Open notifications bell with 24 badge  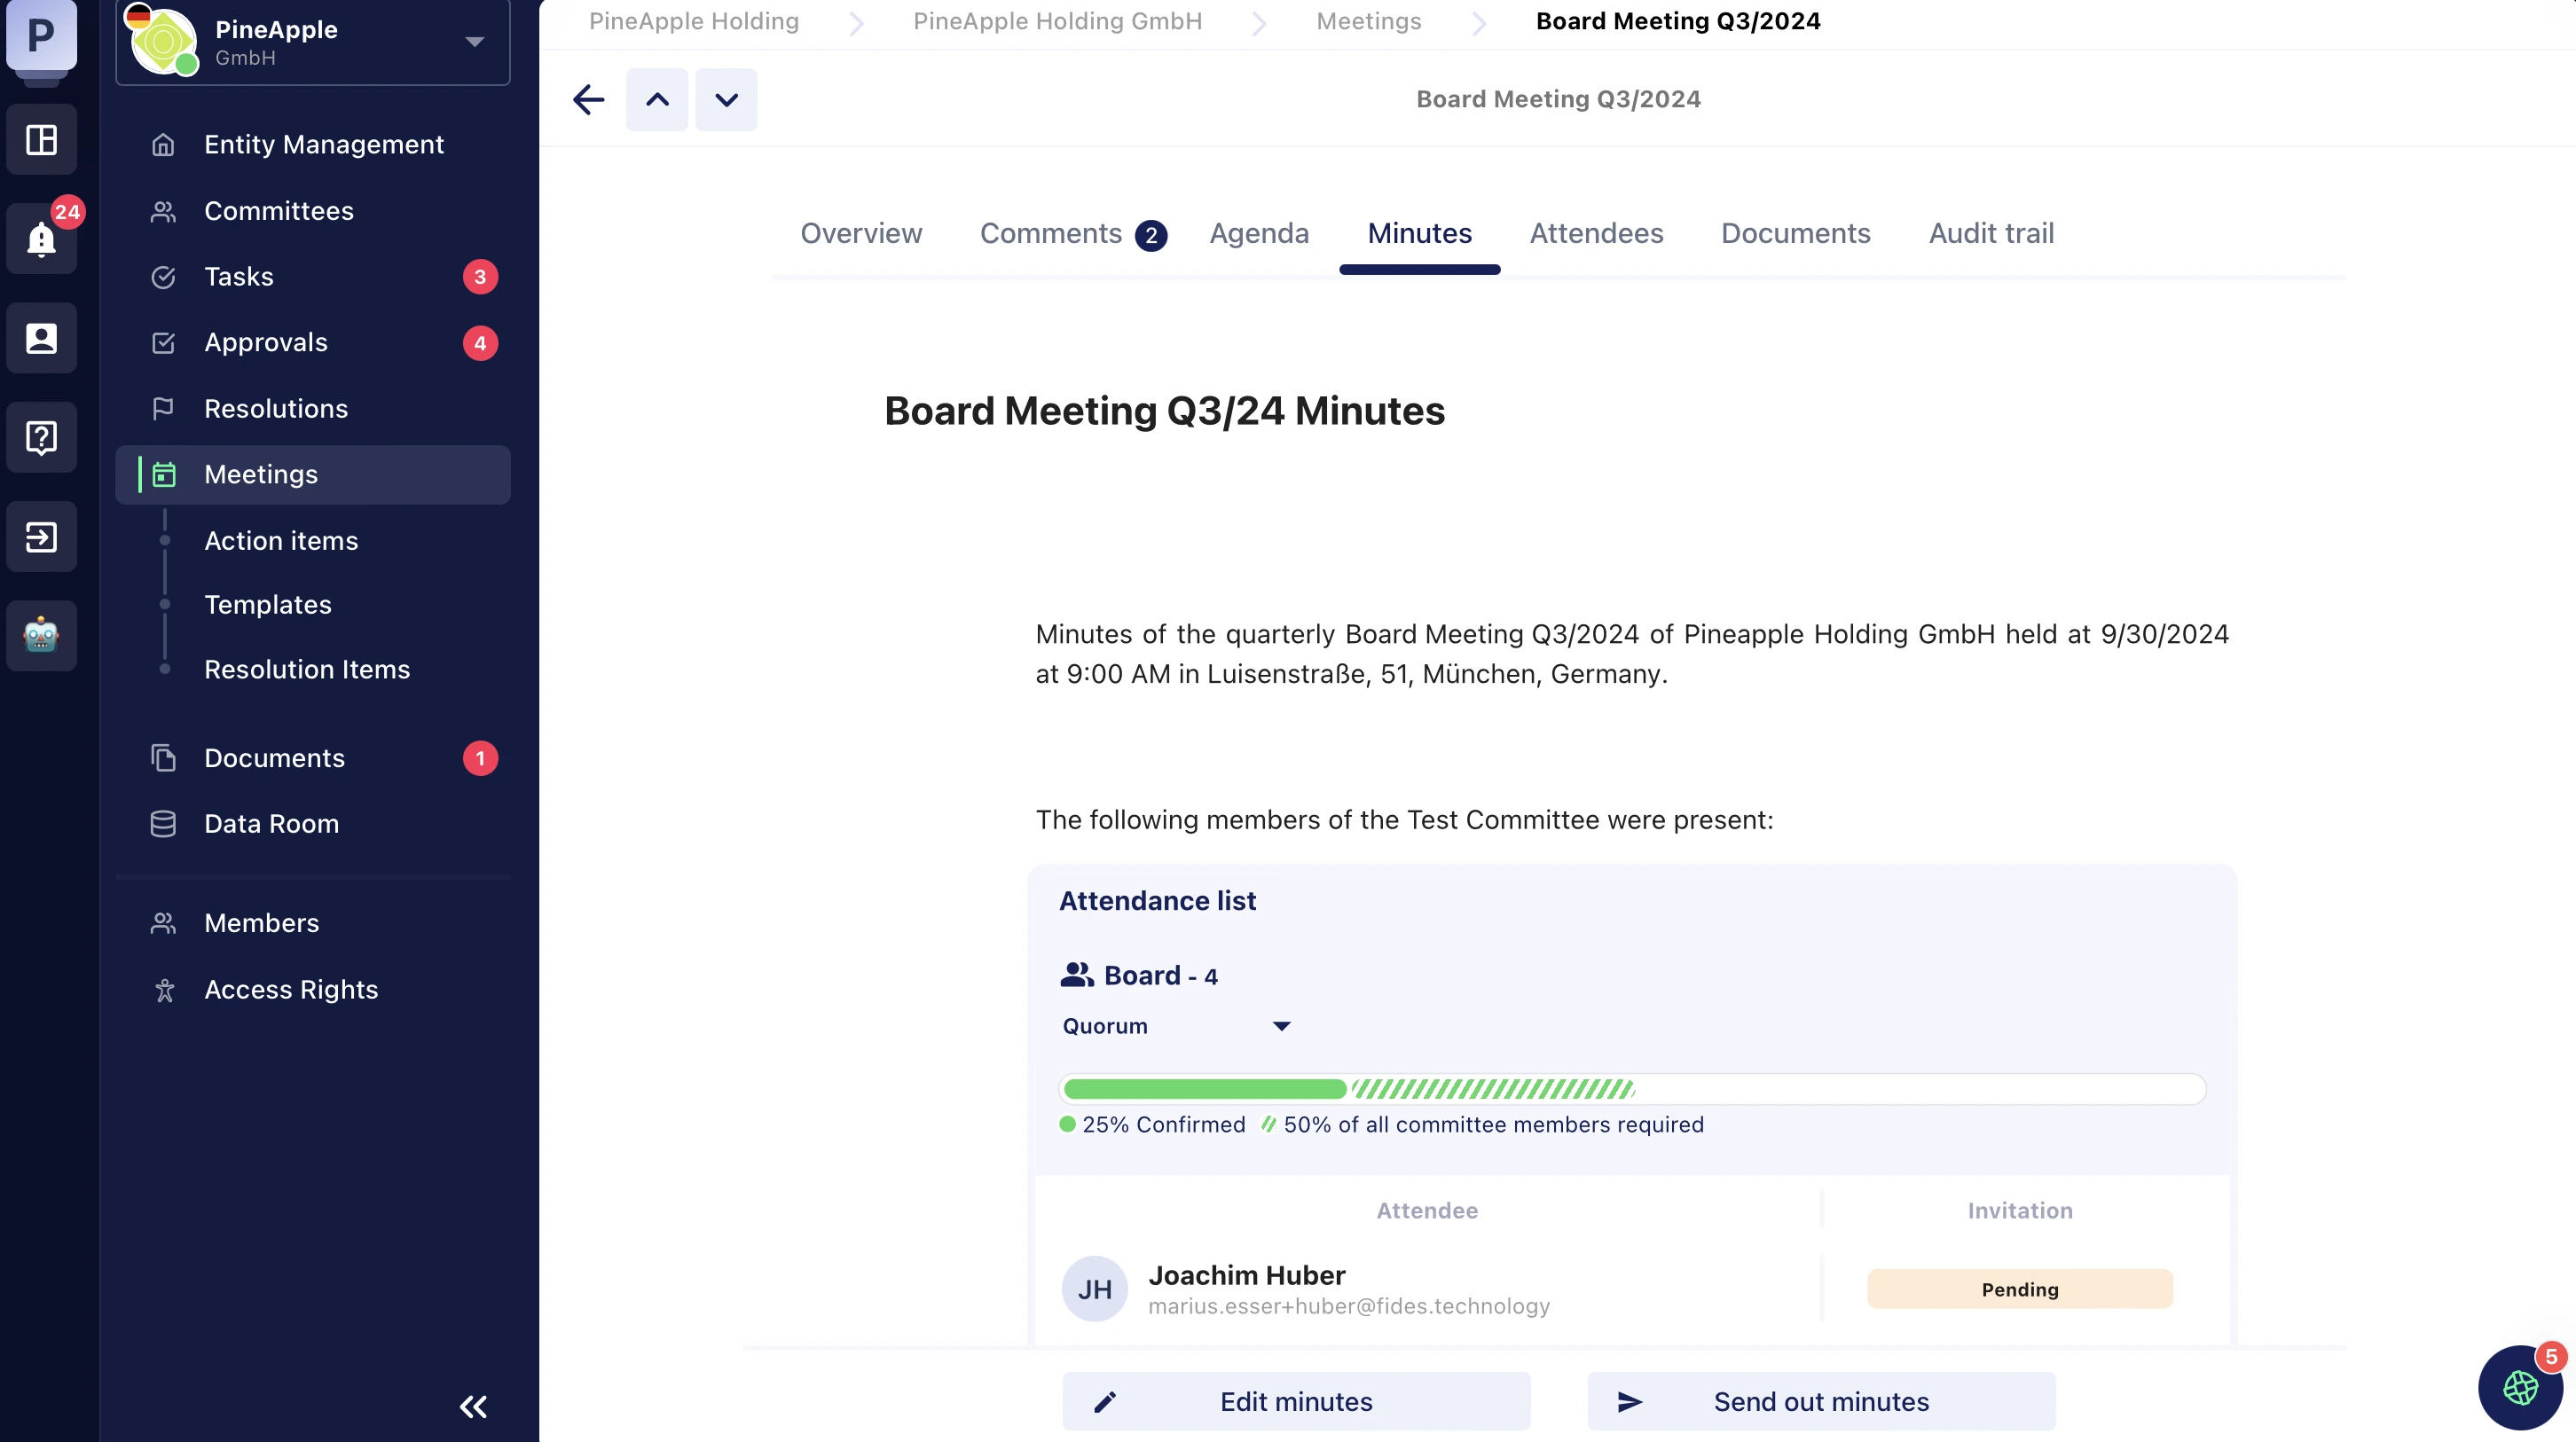coord(41,238)
